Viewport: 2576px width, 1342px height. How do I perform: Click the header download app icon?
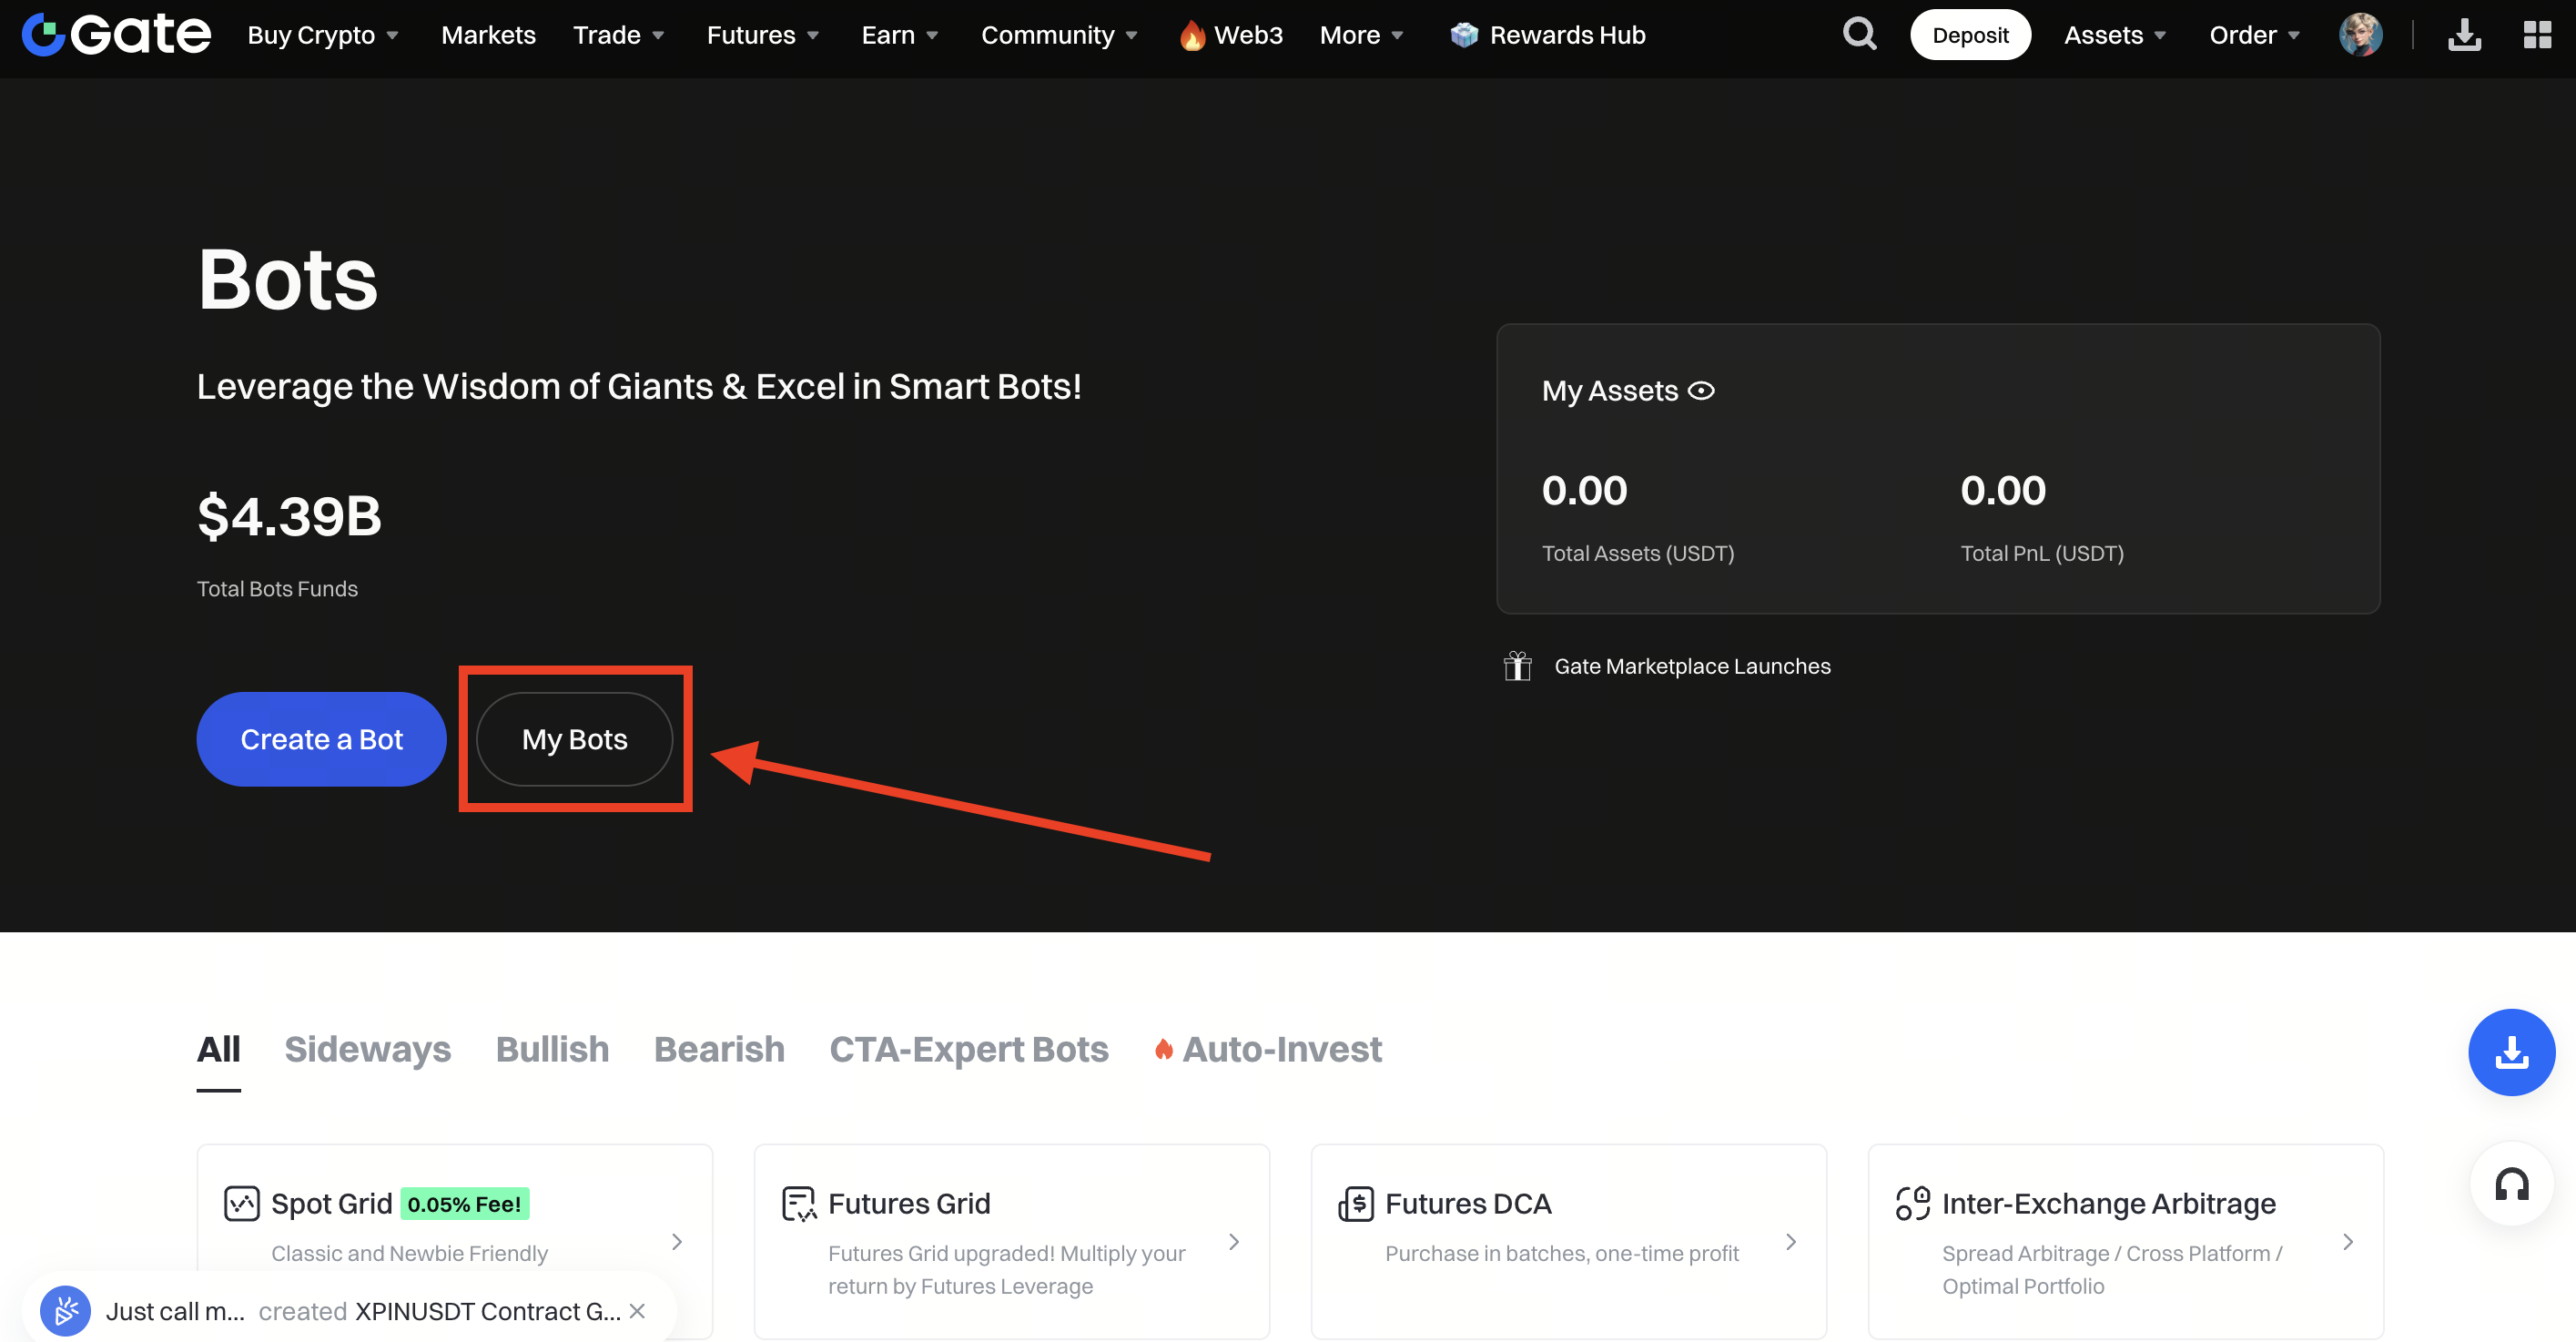2464,35
